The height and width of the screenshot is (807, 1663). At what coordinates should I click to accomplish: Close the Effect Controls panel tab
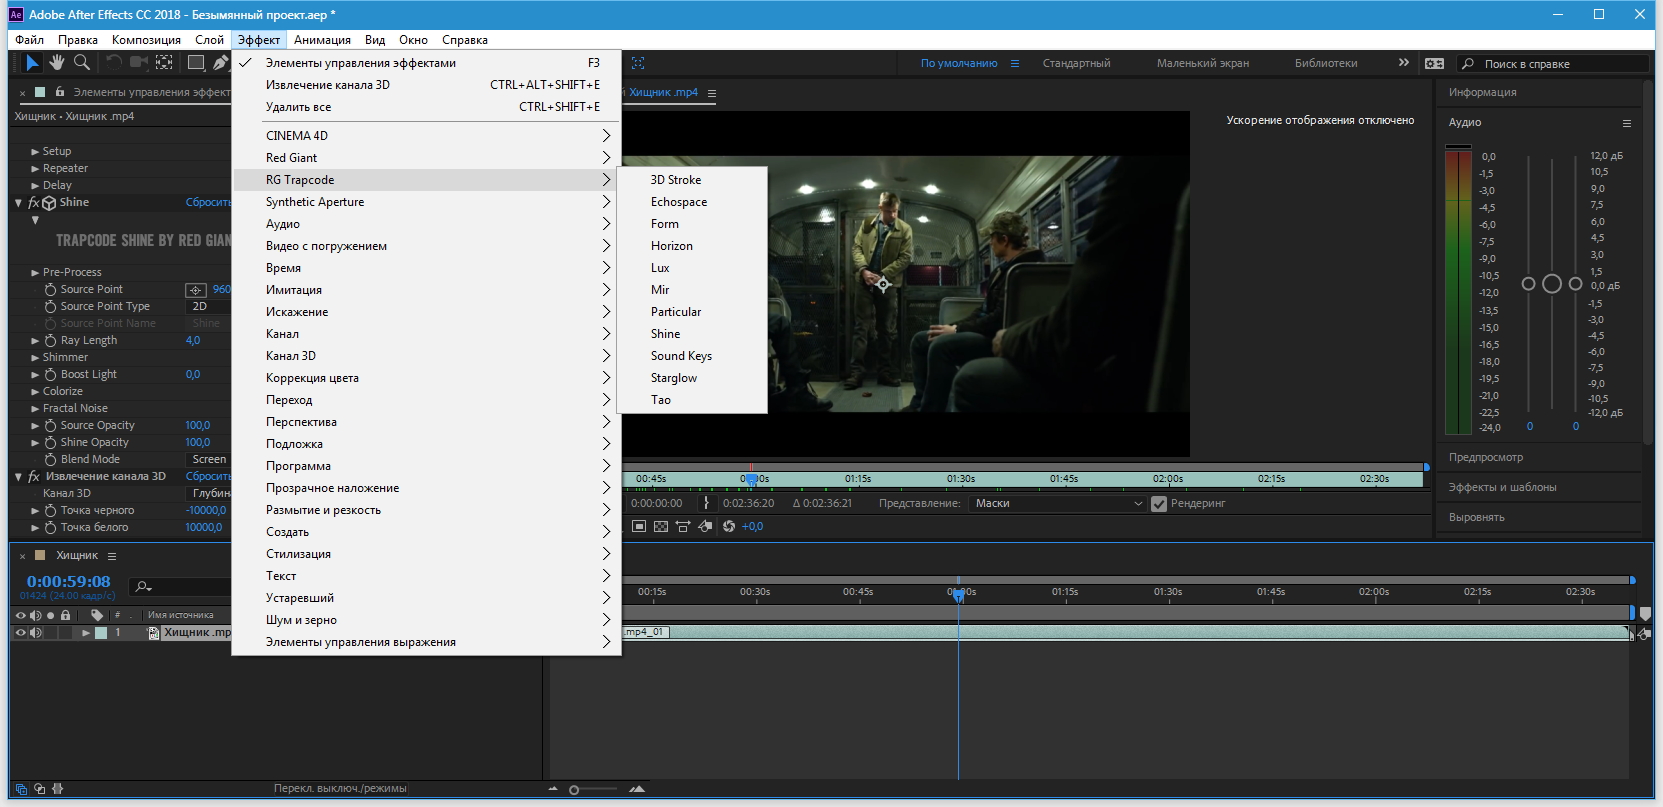22,92
